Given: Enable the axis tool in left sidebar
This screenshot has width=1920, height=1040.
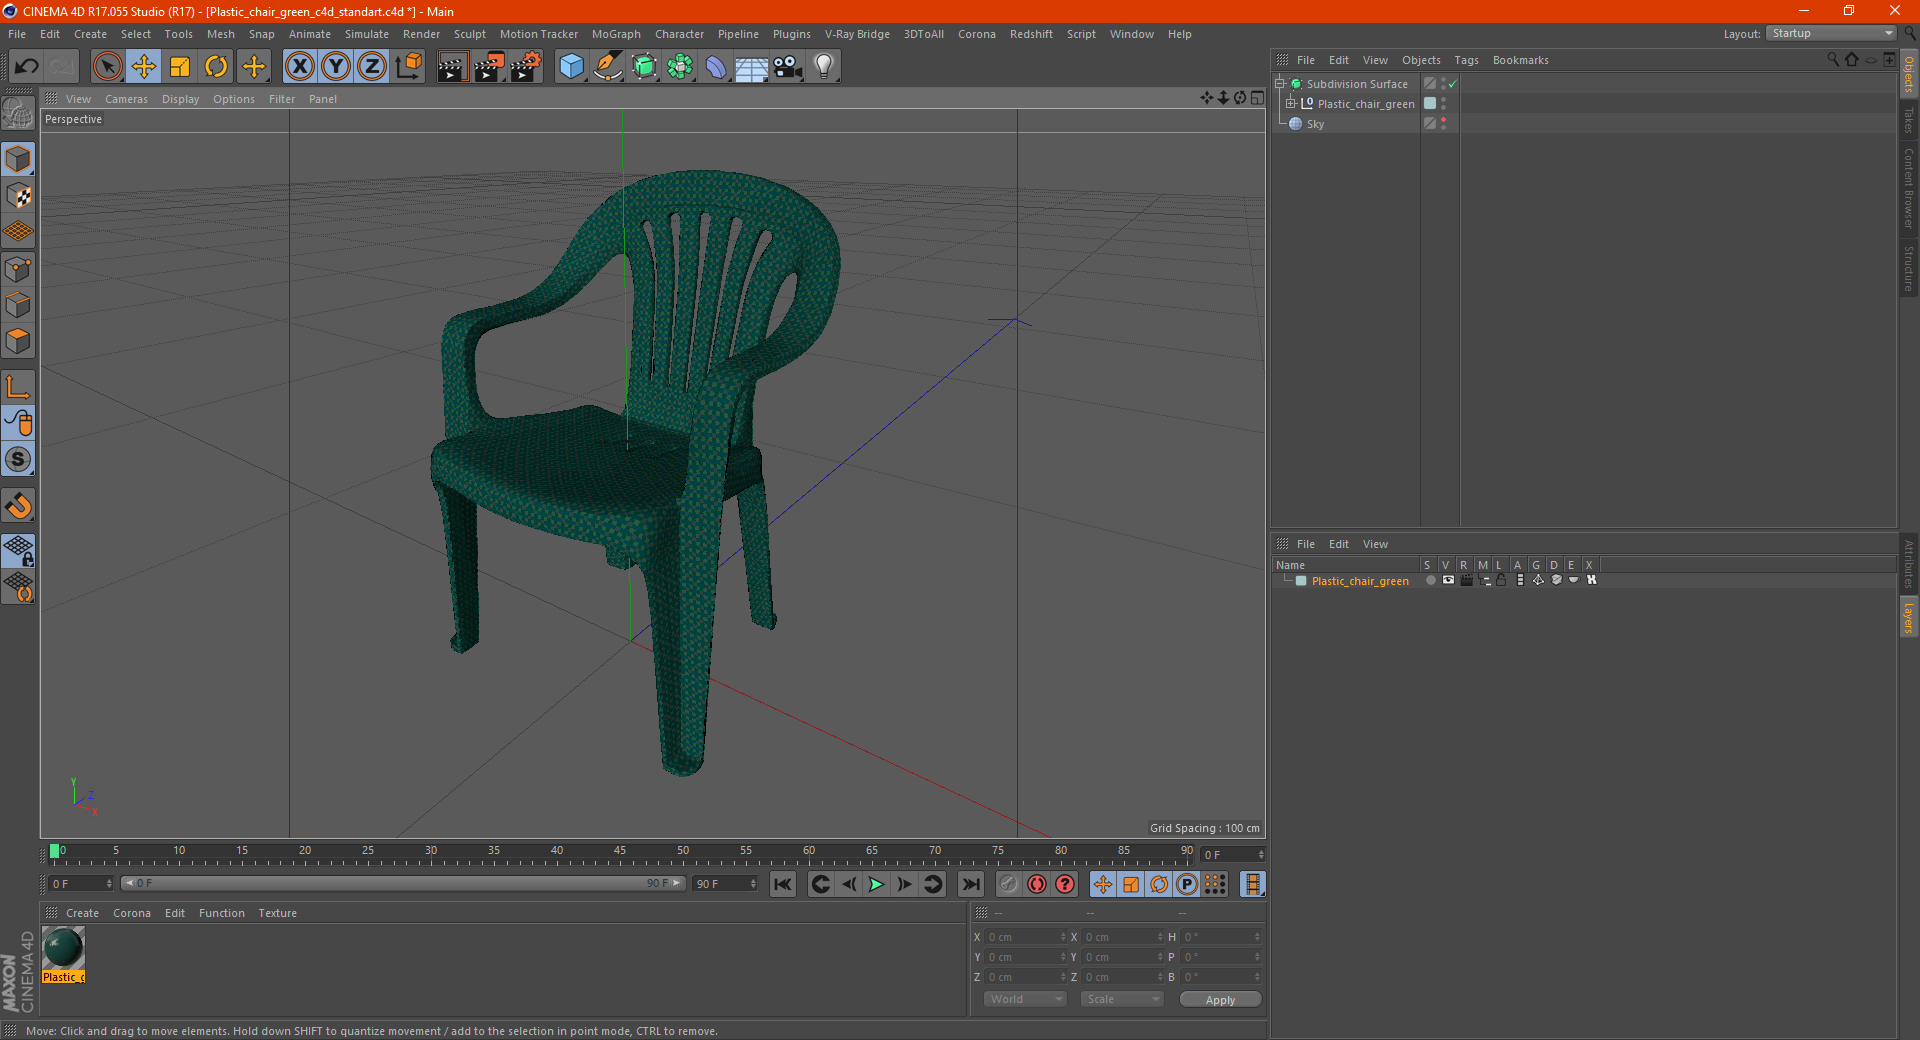Looking at the screenshot, I should pos(19,387).
